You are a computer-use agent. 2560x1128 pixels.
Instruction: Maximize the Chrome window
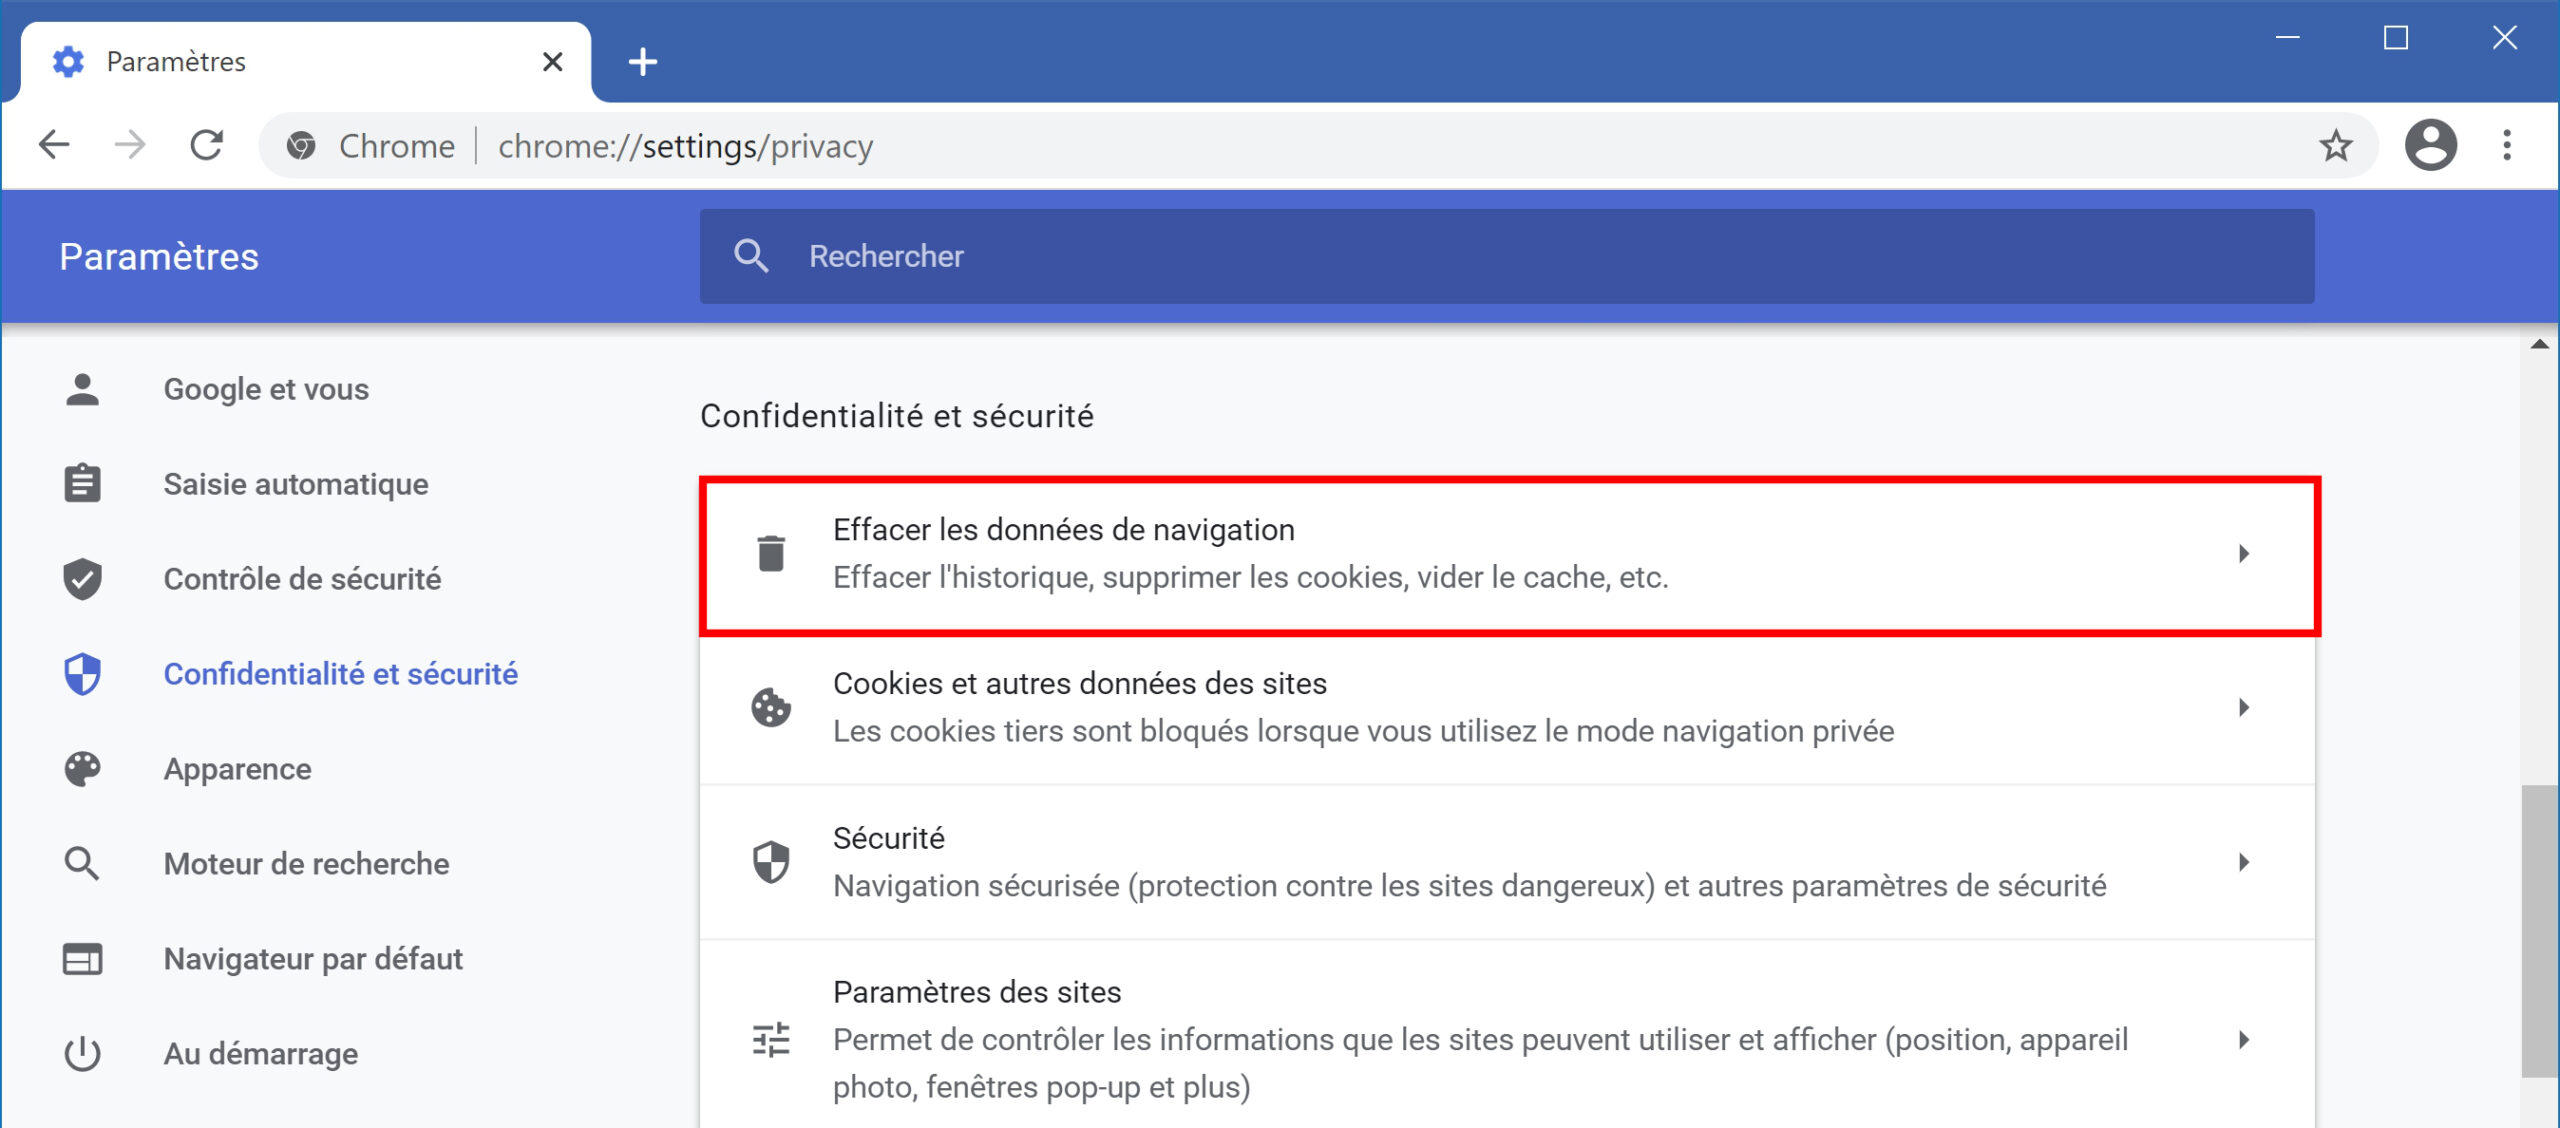(x=2396, y=38)
